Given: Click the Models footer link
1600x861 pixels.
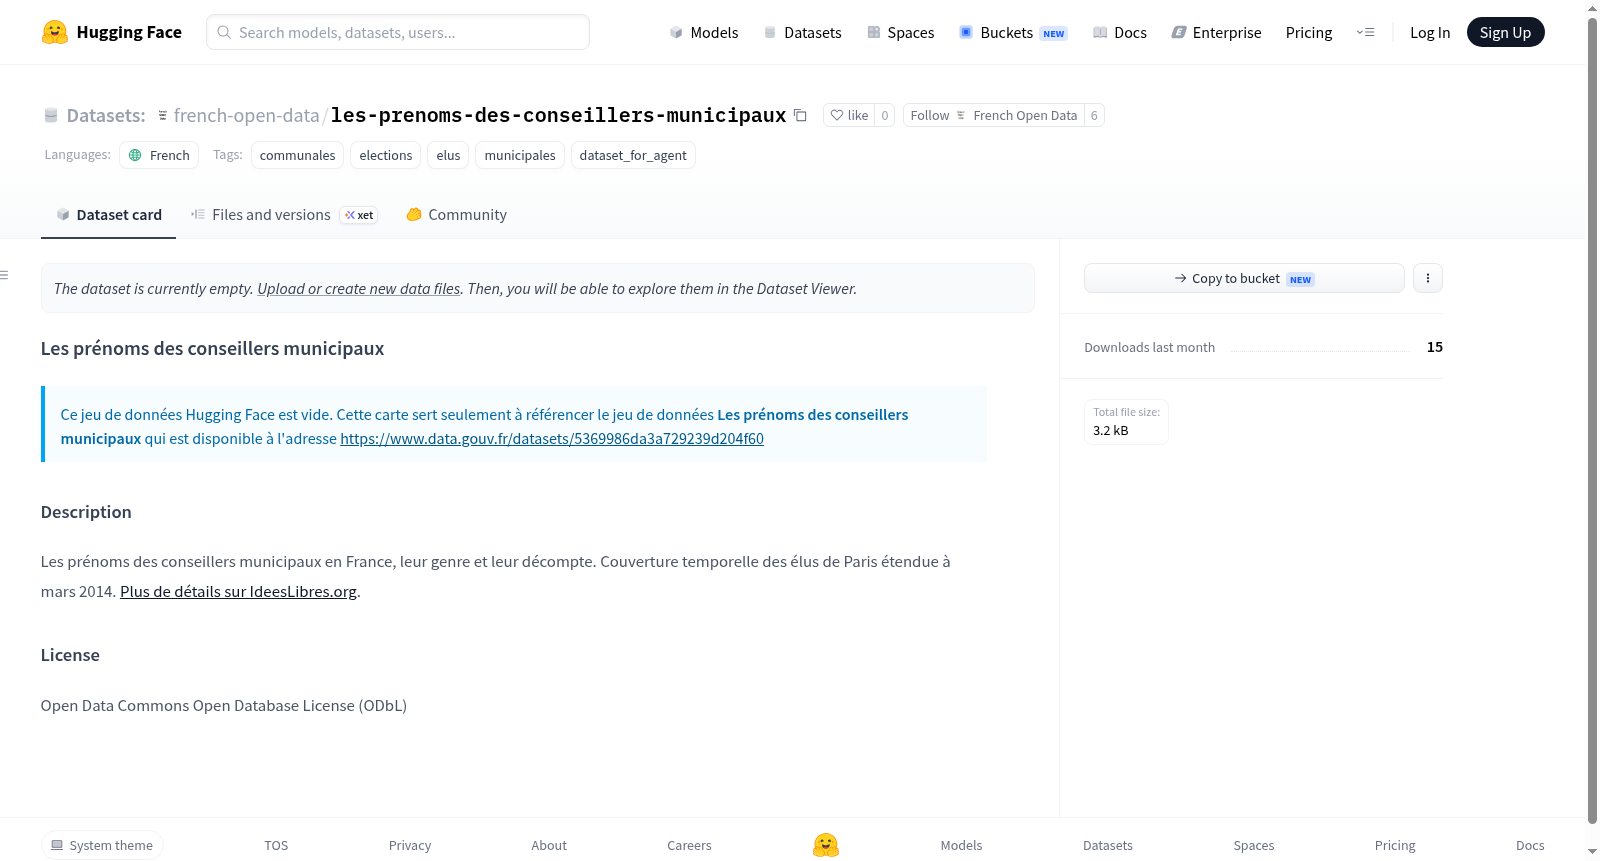Looking at the screenshot, I should (x=961, y=845).
